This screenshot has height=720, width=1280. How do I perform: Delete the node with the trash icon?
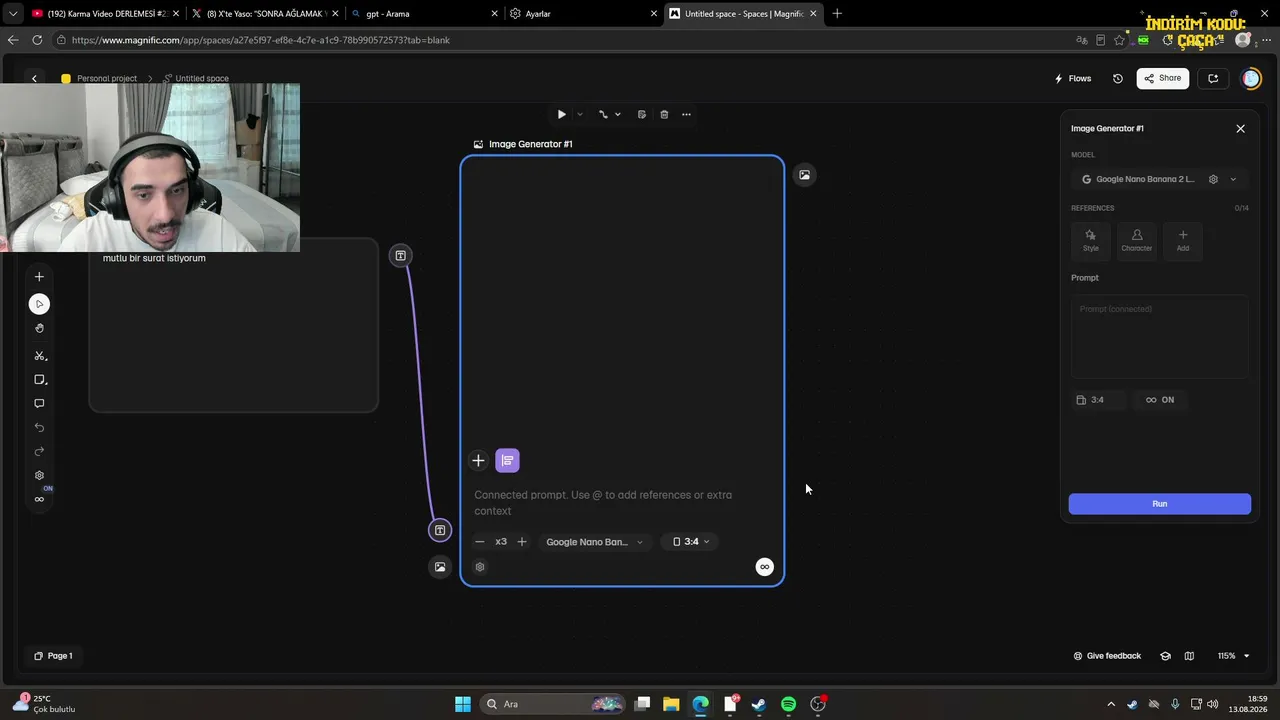pos(664,114)
